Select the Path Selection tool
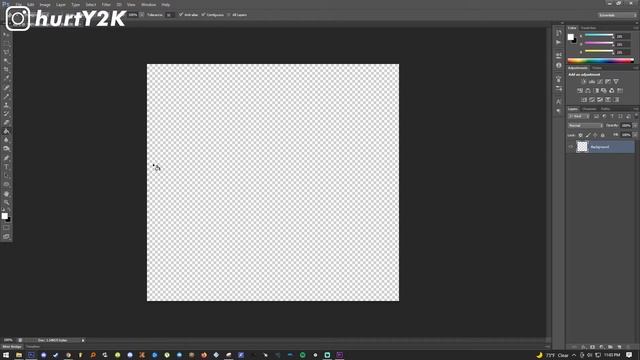The height and width of the screenshot is (360, 640). 6,176
